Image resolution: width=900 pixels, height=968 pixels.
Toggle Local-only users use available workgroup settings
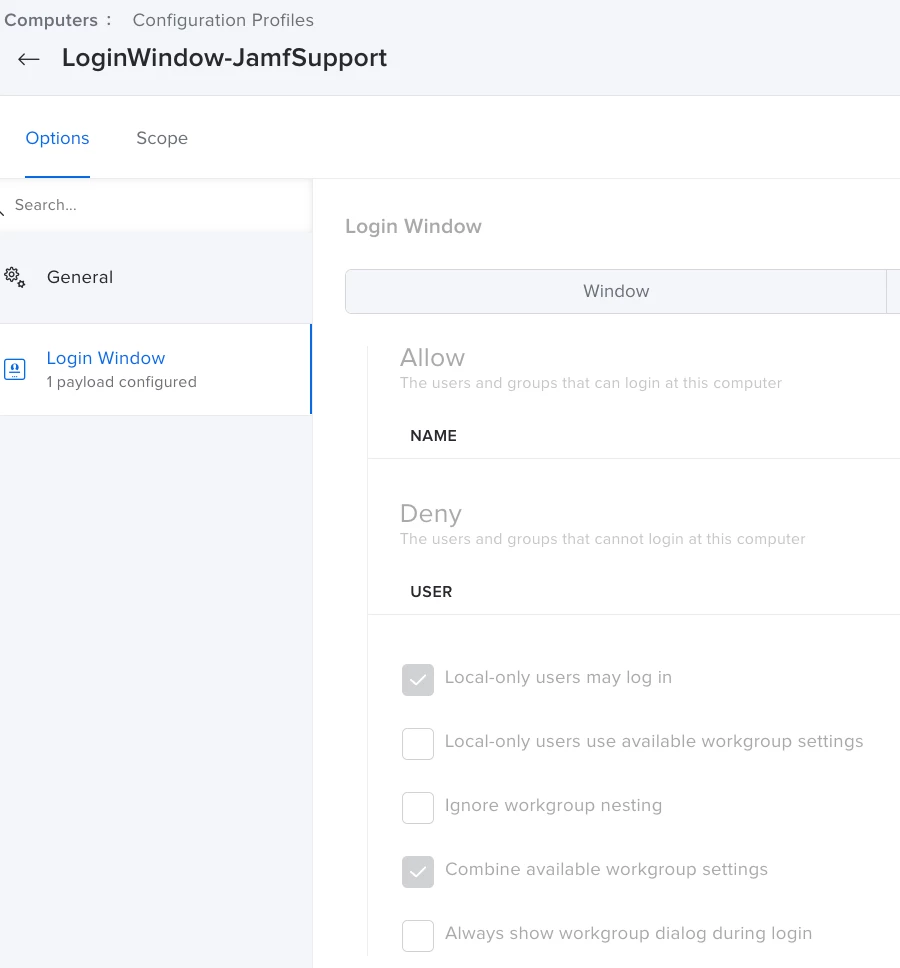[x=418, y=744]
